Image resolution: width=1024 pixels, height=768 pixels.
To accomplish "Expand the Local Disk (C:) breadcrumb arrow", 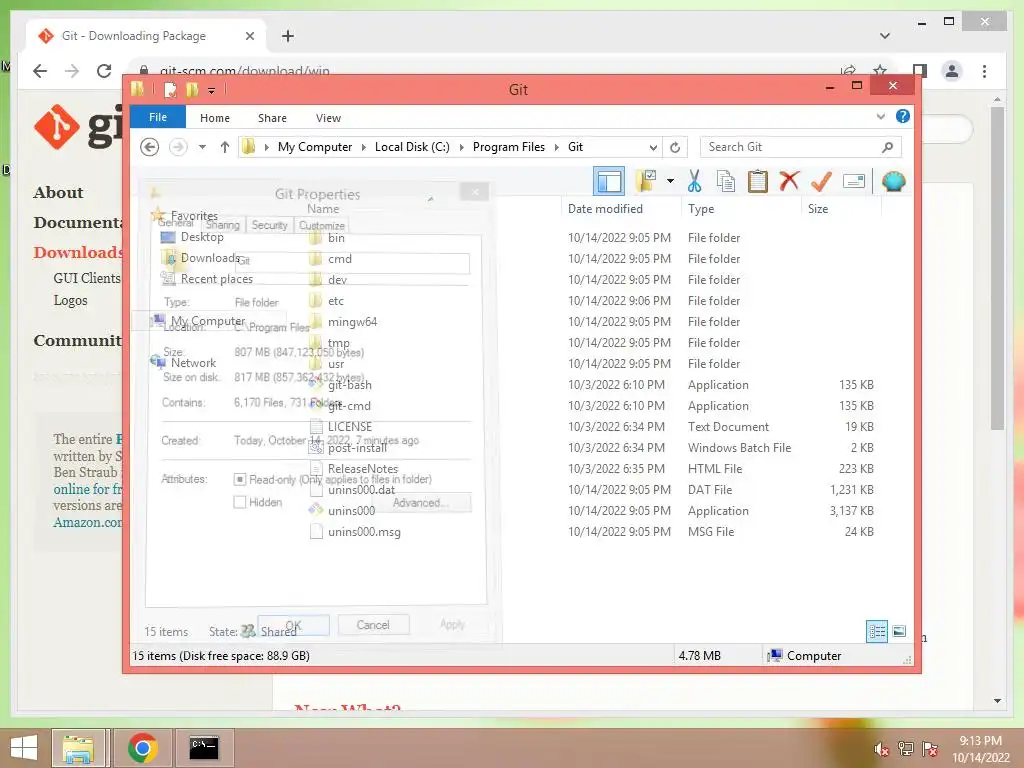I will pos(462,147).
